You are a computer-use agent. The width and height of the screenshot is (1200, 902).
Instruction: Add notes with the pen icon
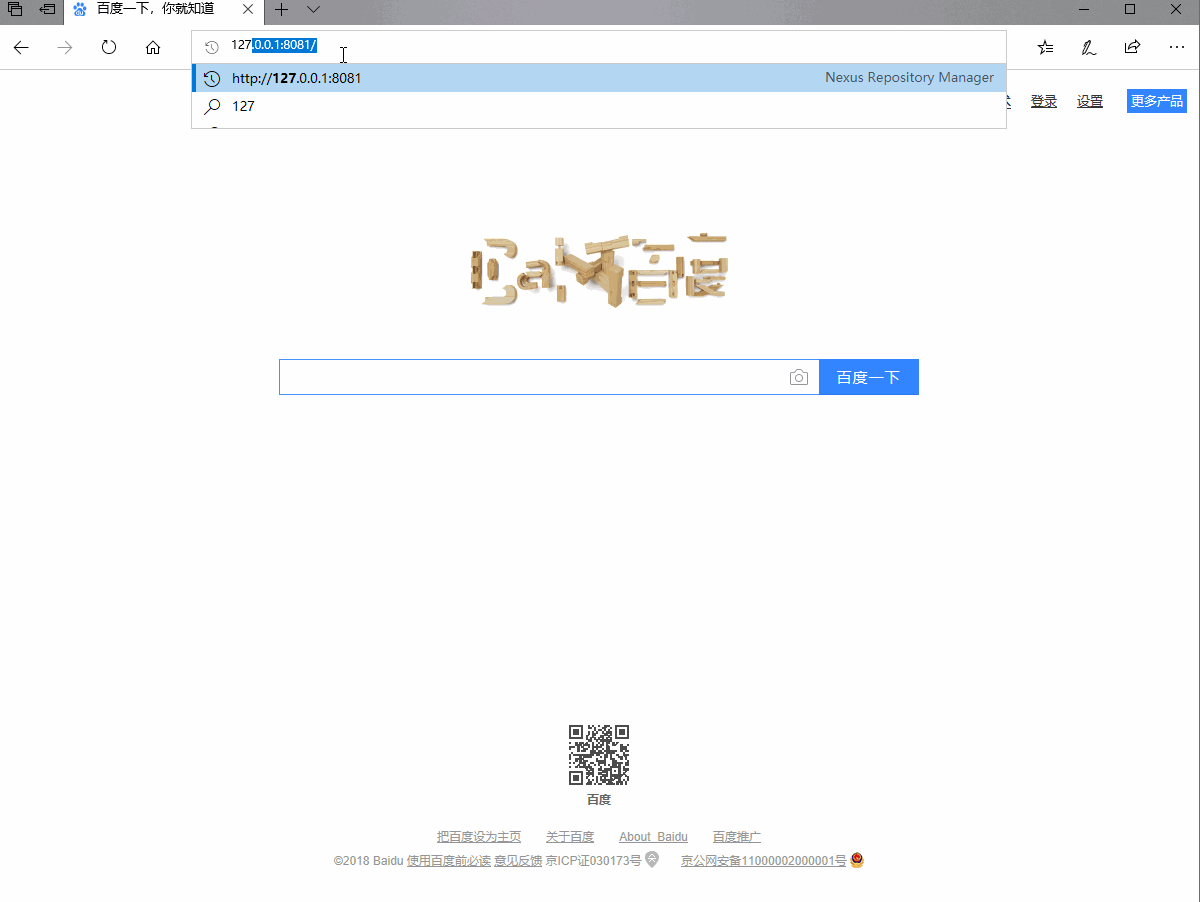(x=1089, y=47)
